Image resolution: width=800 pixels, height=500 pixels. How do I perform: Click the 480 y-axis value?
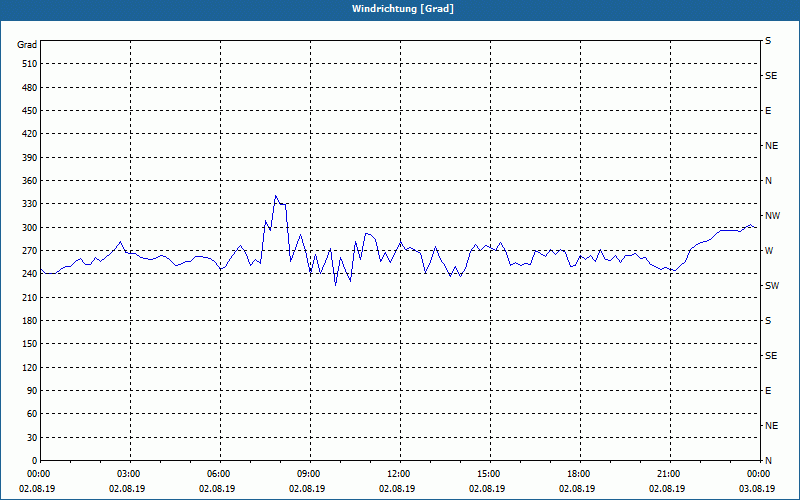[x=29, y=88]
